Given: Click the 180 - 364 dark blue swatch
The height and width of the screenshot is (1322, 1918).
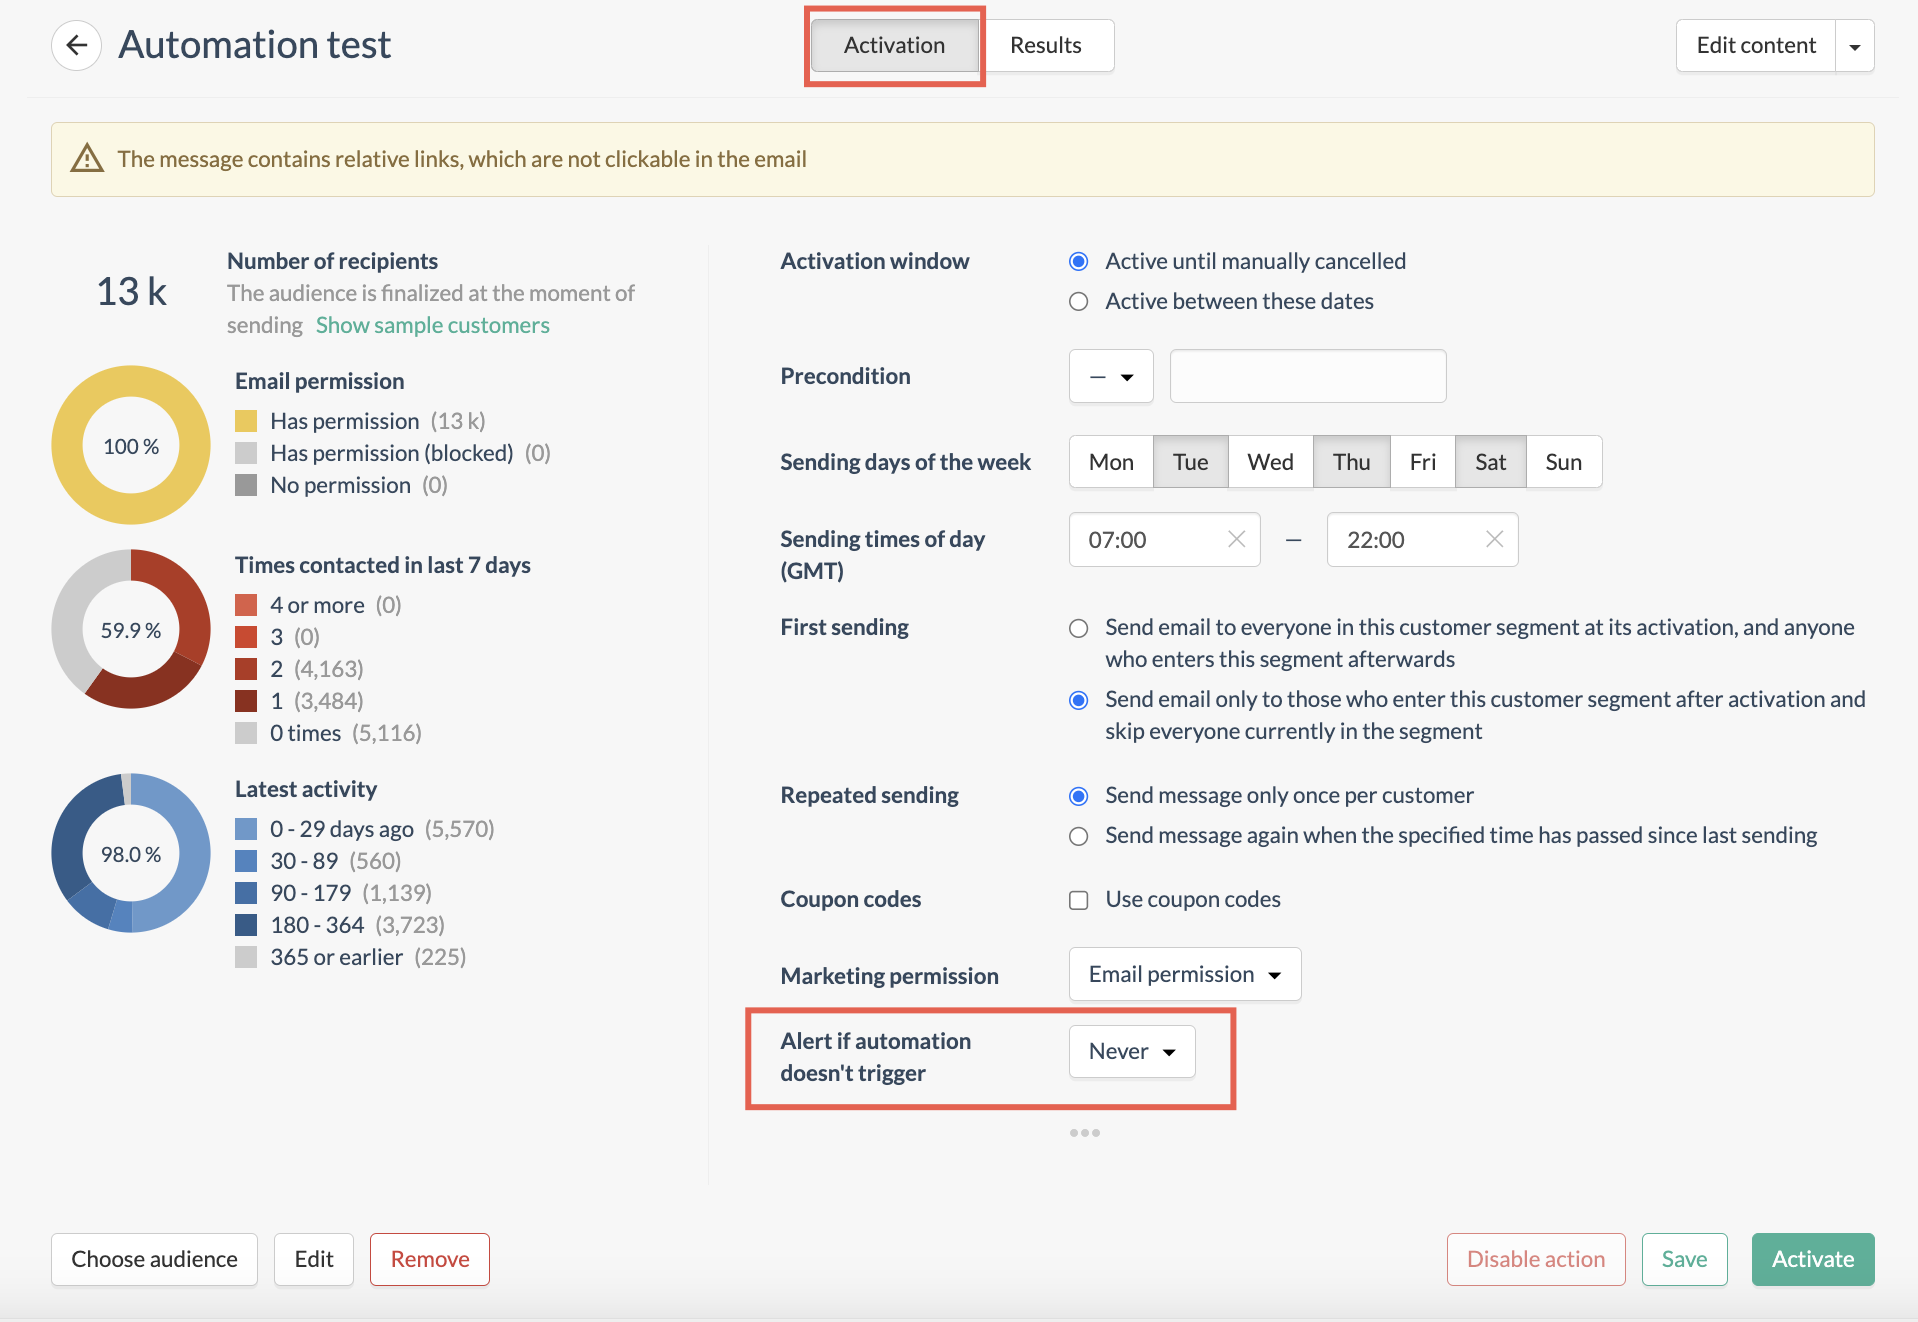Looking at the screenshot, I should click(x=246, y=925).
